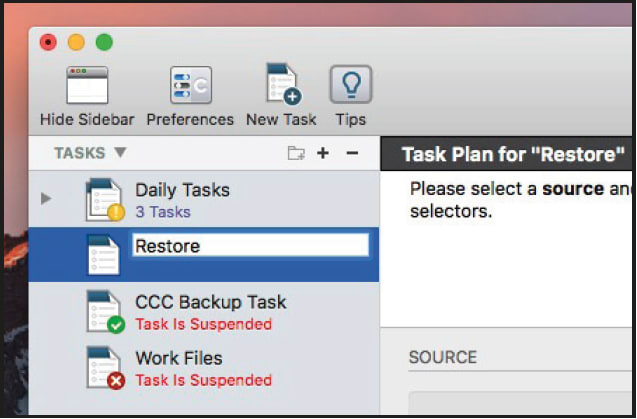Click the Restore task name field
This screenshot has width=637, height=419.
coord(250,246)
